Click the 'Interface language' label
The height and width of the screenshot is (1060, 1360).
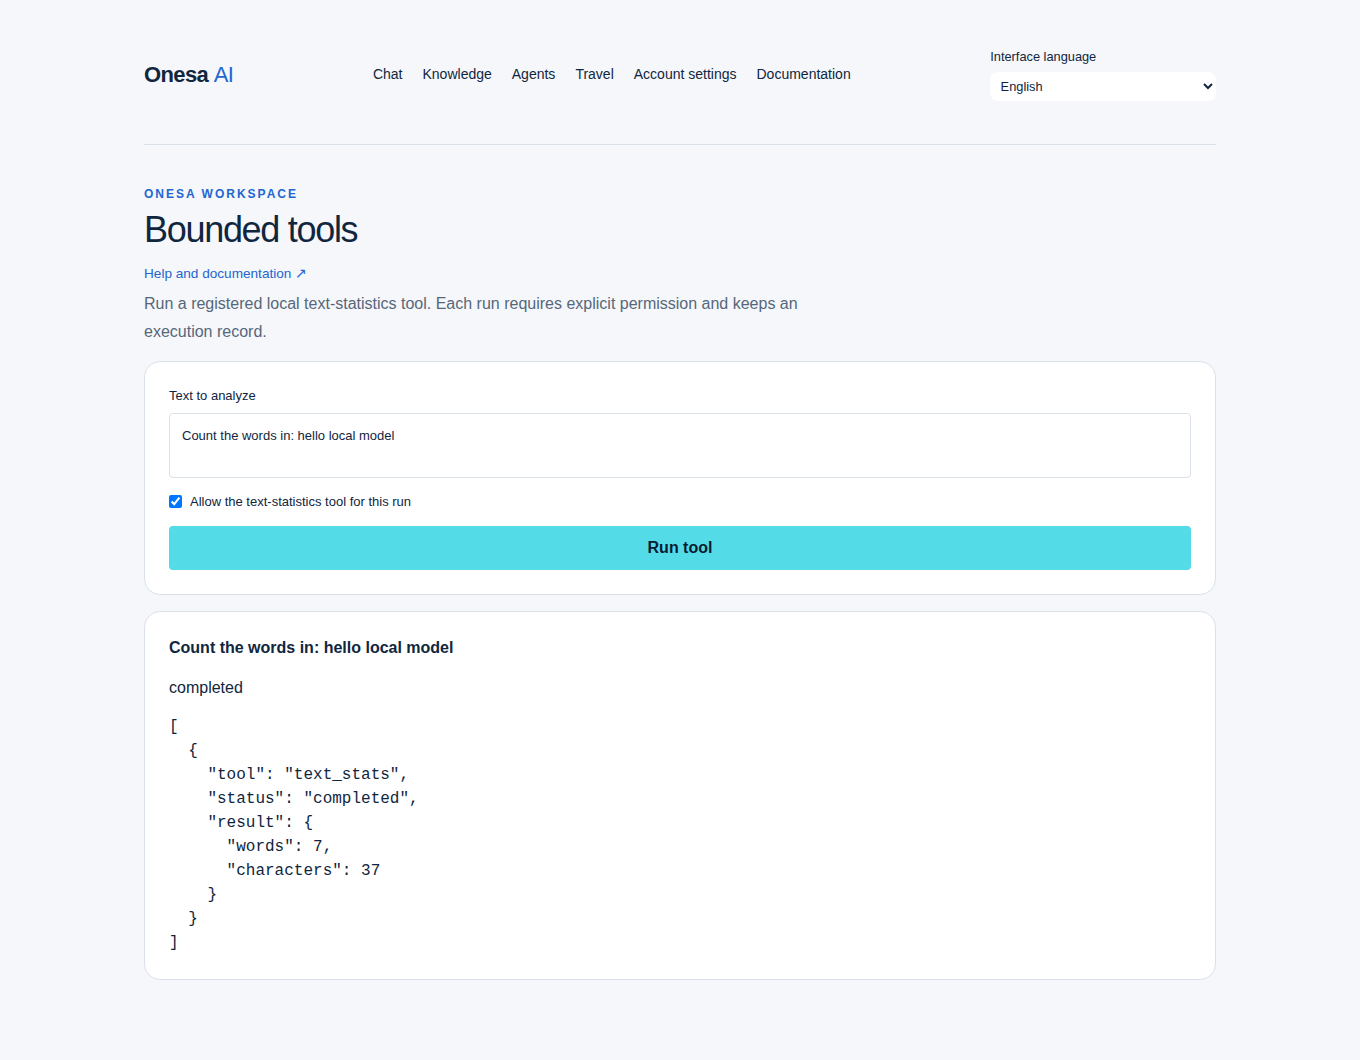(1043, 57)
